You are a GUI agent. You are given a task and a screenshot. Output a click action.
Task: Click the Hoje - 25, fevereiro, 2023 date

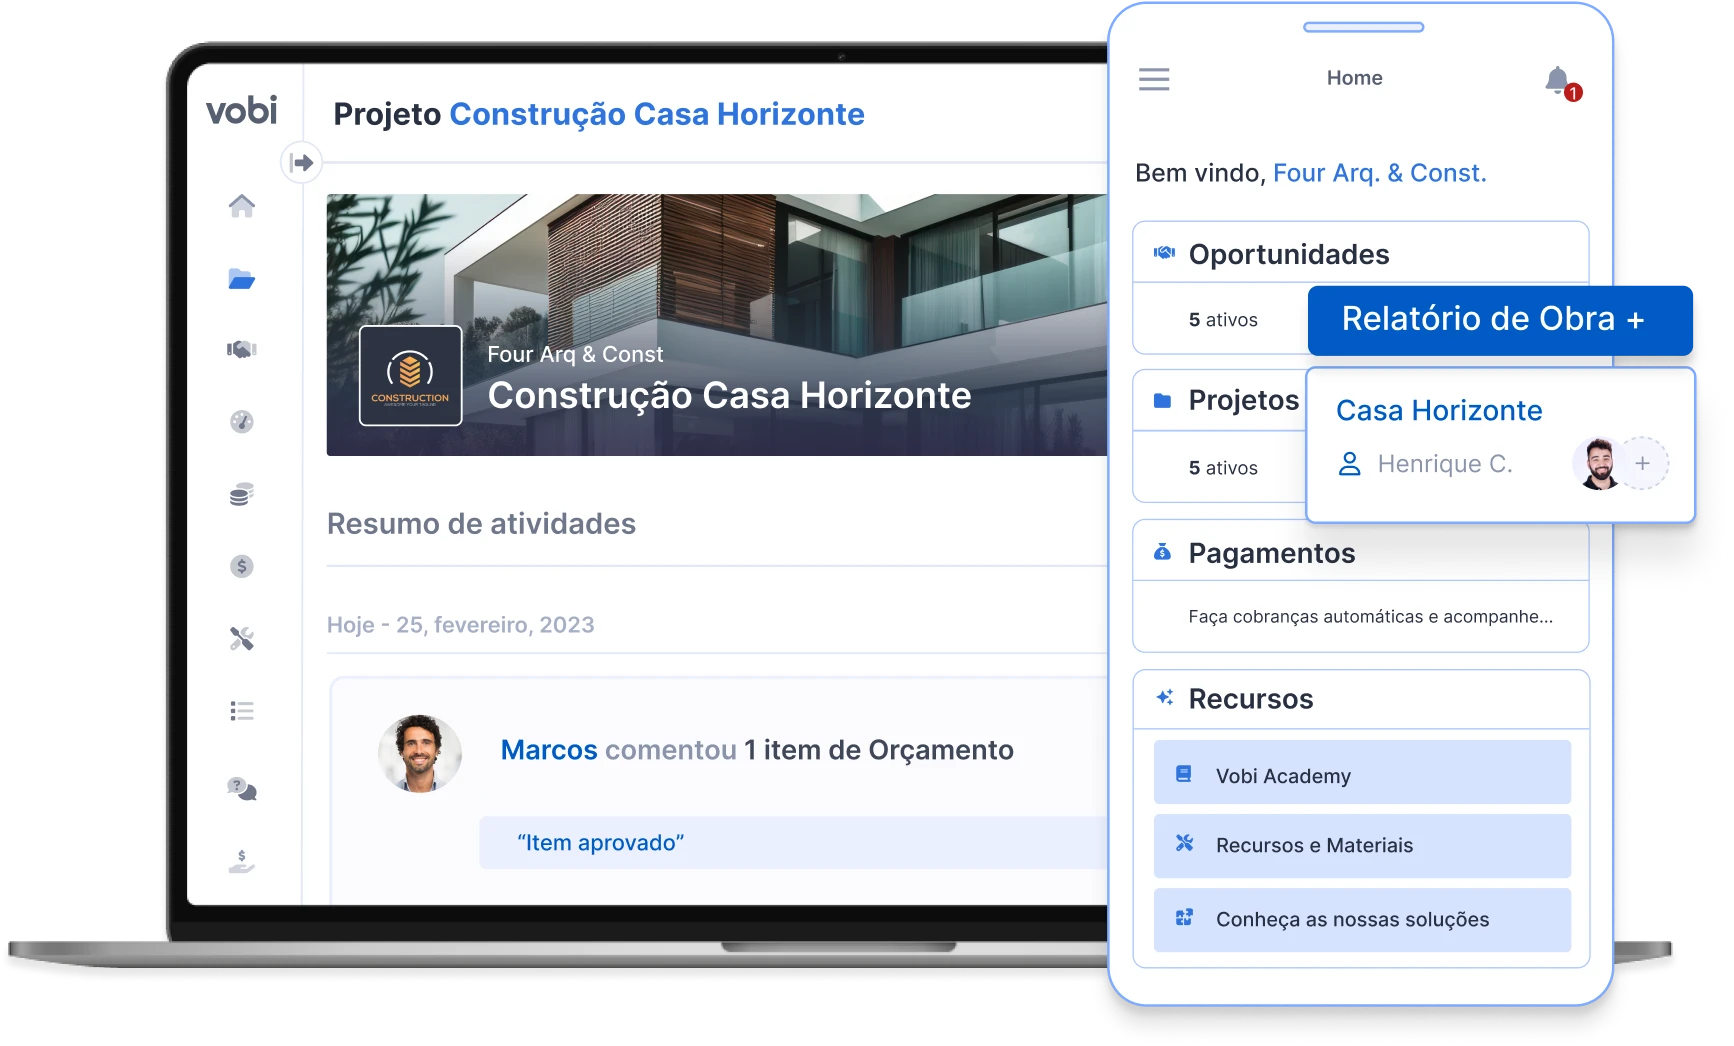[460, 625]
